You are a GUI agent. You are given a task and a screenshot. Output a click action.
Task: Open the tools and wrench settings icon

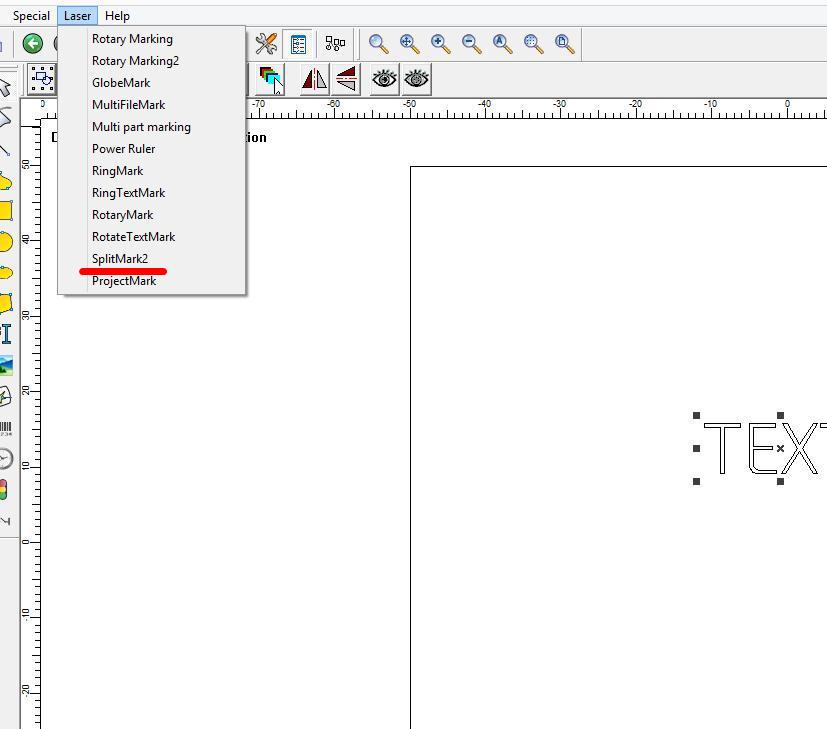point(266,43)
